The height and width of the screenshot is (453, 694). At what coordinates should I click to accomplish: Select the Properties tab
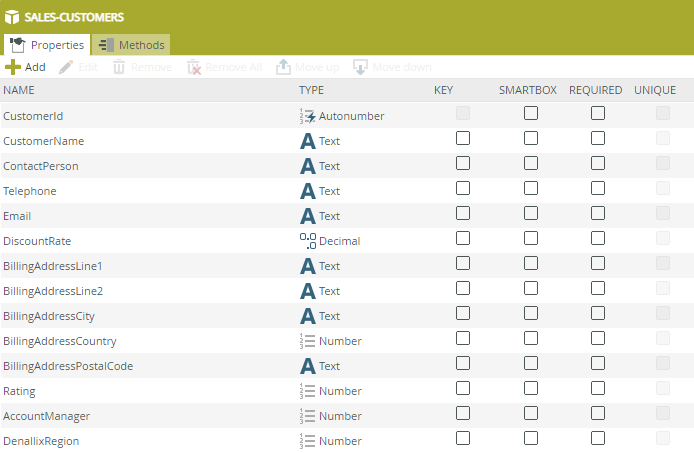tap(47, 45)
